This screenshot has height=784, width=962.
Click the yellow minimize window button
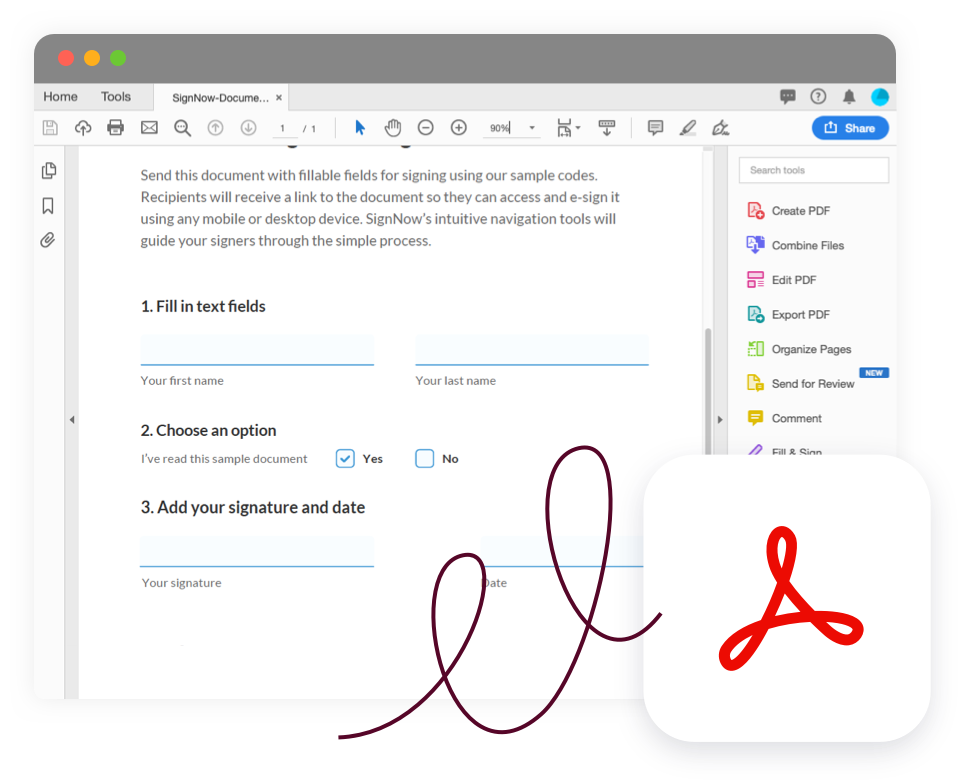coord(92,58)
